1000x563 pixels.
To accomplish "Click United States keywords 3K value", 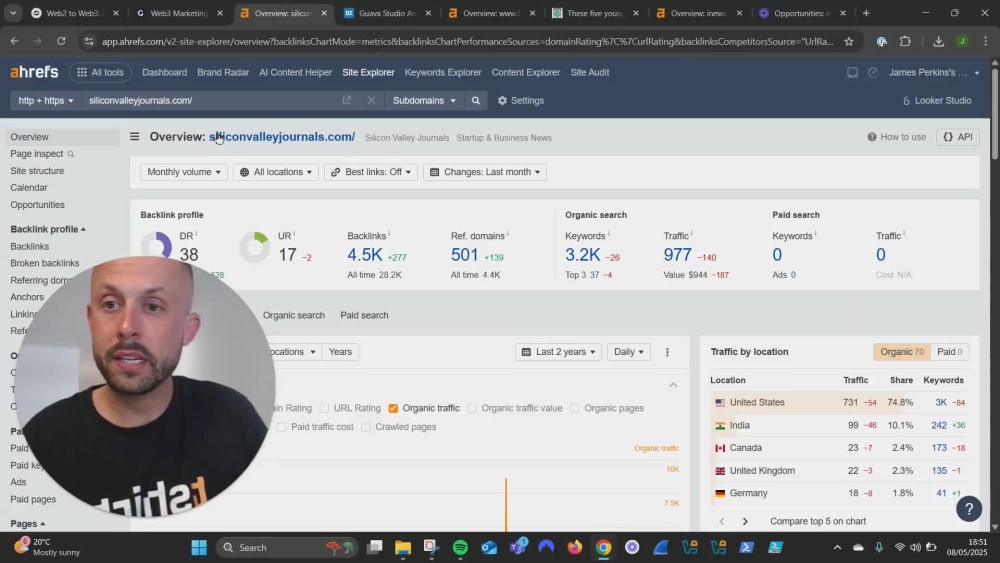I will (x=941, y=402).
